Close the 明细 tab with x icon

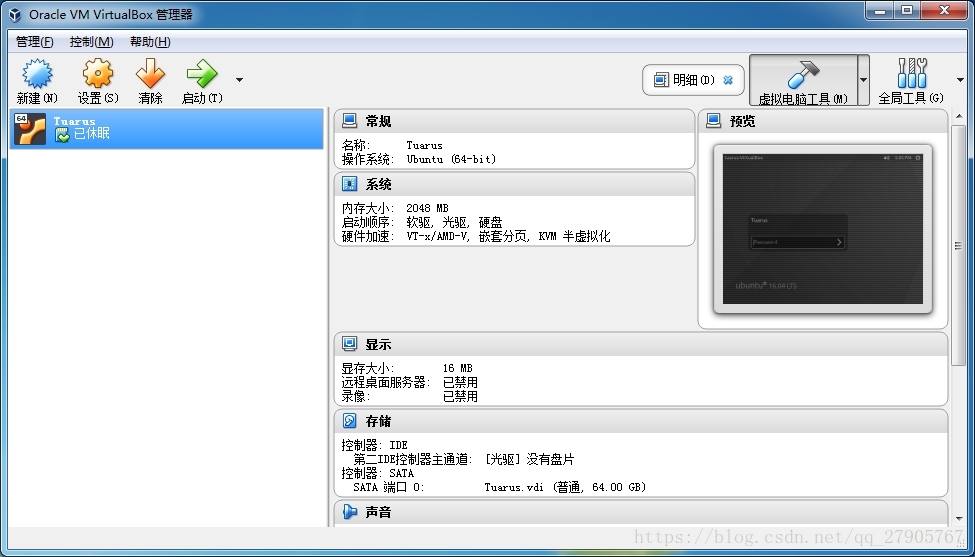click(x=728, y=80)
